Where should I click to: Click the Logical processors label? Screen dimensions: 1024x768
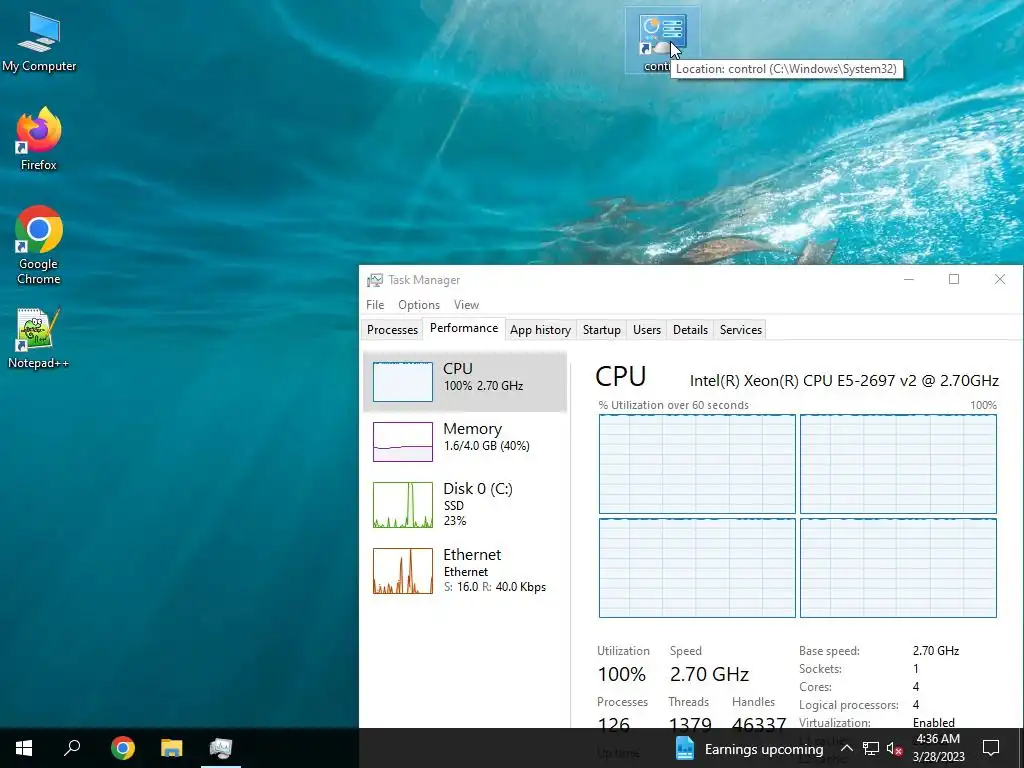(x=848, y=705)
